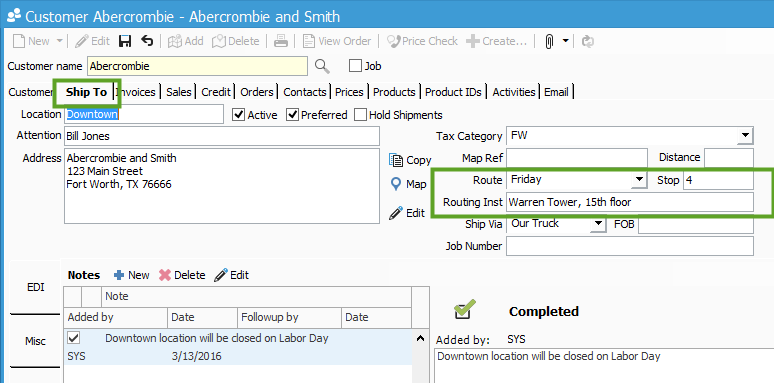Open the Route dropdown showing Friday

[x=640, y=180]
